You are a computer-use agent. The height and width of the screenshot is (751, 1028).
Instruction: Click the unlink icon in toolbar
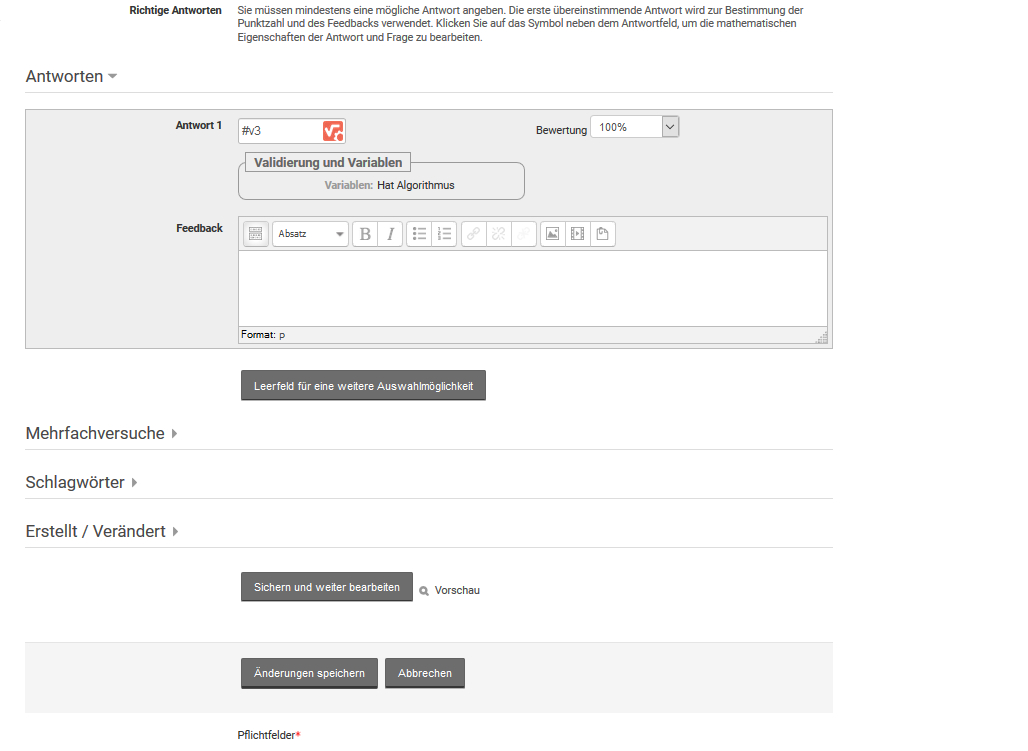click(499, 234)
